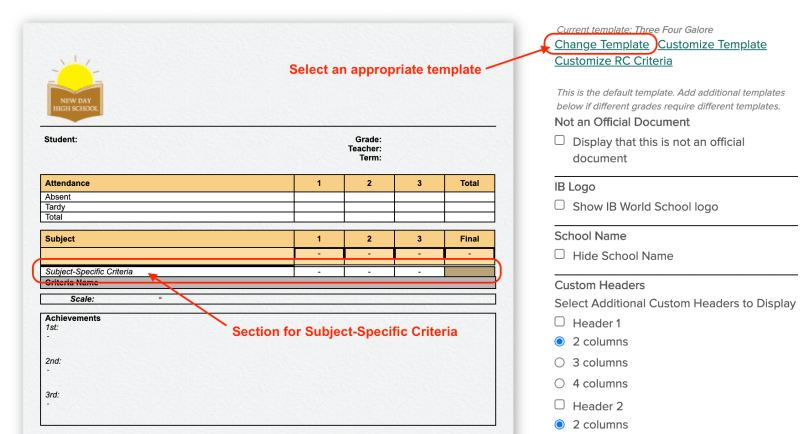
Task: Enable 'not an official document' checkbox
Action: [x=560, y=140]
